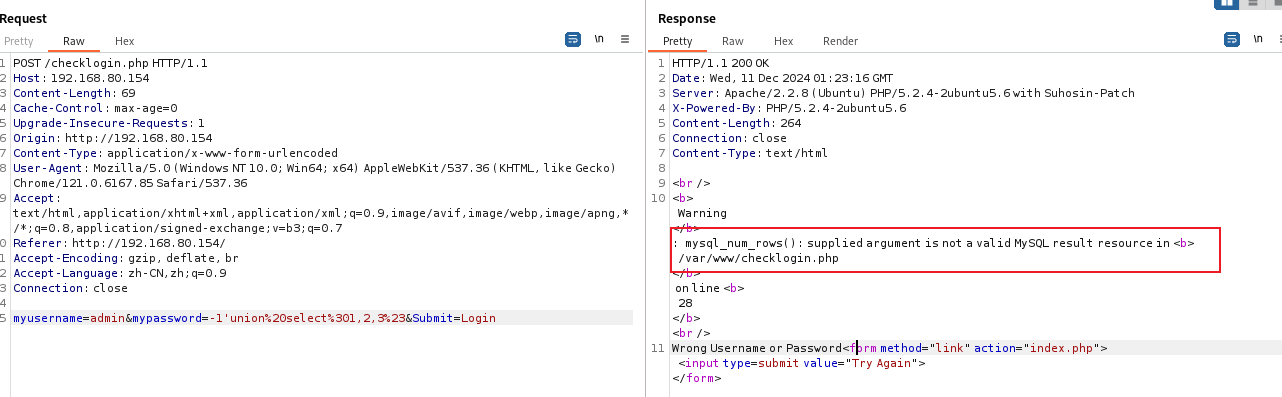Select the Response Pretty tab

[x=677, y=41]
